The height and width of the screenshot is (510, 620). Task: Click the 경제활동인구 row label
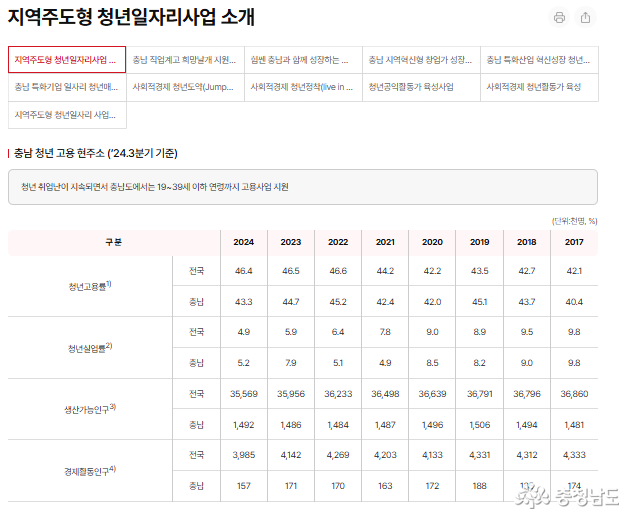point(90,471)
